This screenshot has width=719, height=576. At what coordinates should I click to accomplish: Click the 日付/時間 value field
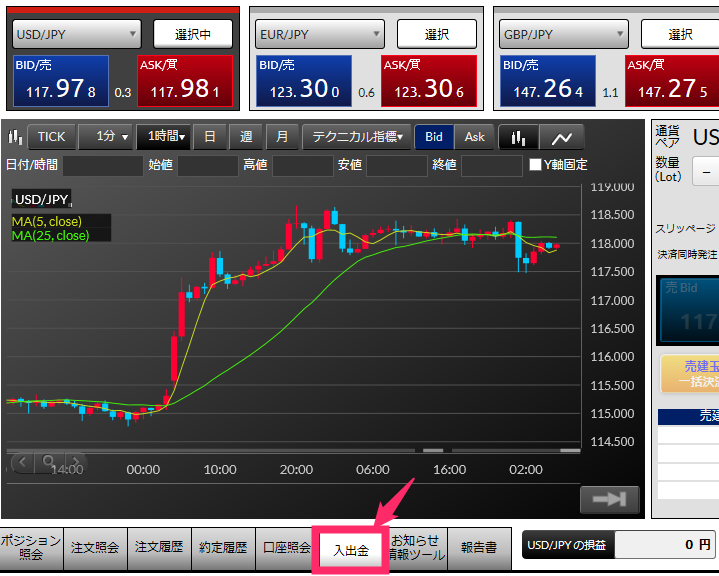103,166
